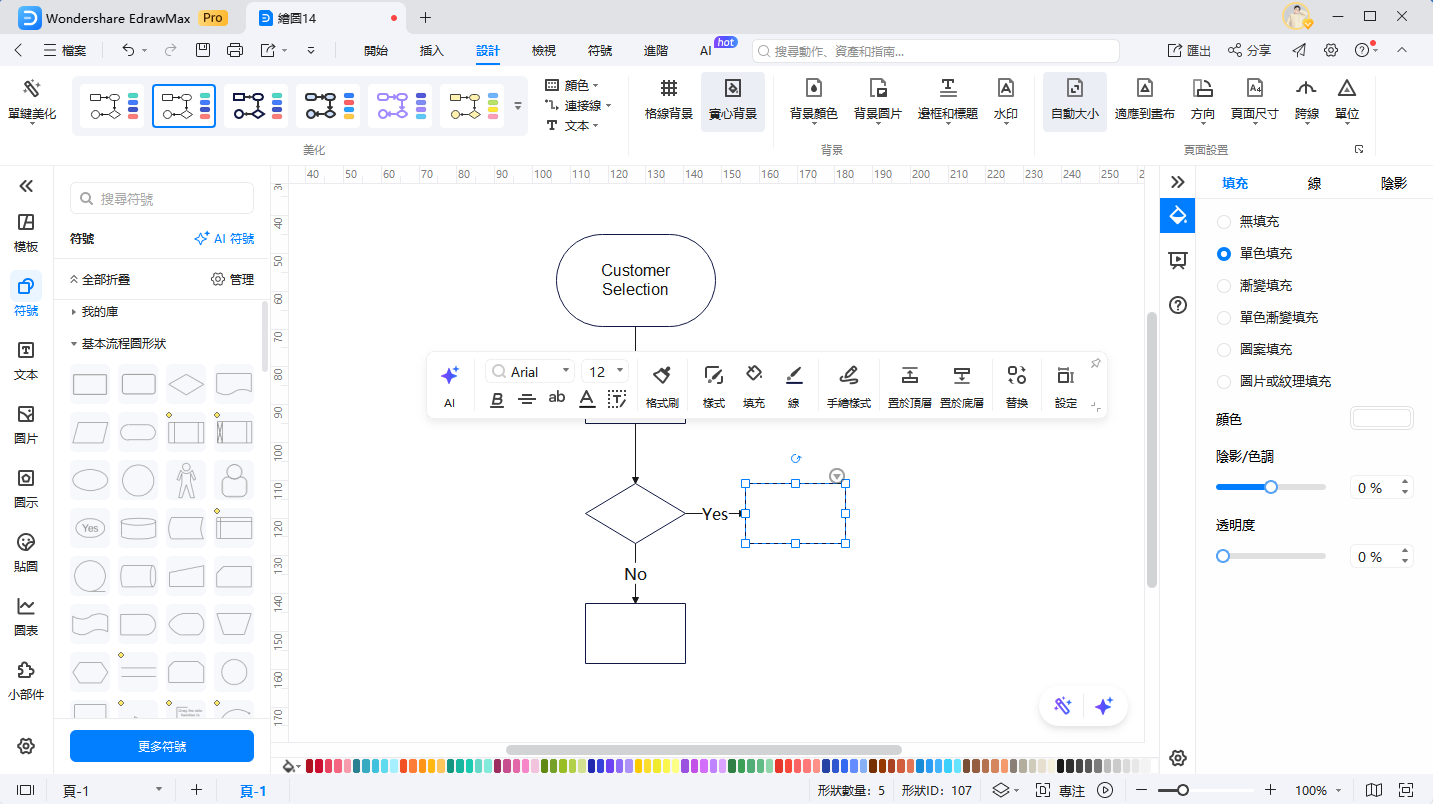Select No Fill (無填充) radio option
Viewport: 1433px width, 804px height.
click(1223, 221)
